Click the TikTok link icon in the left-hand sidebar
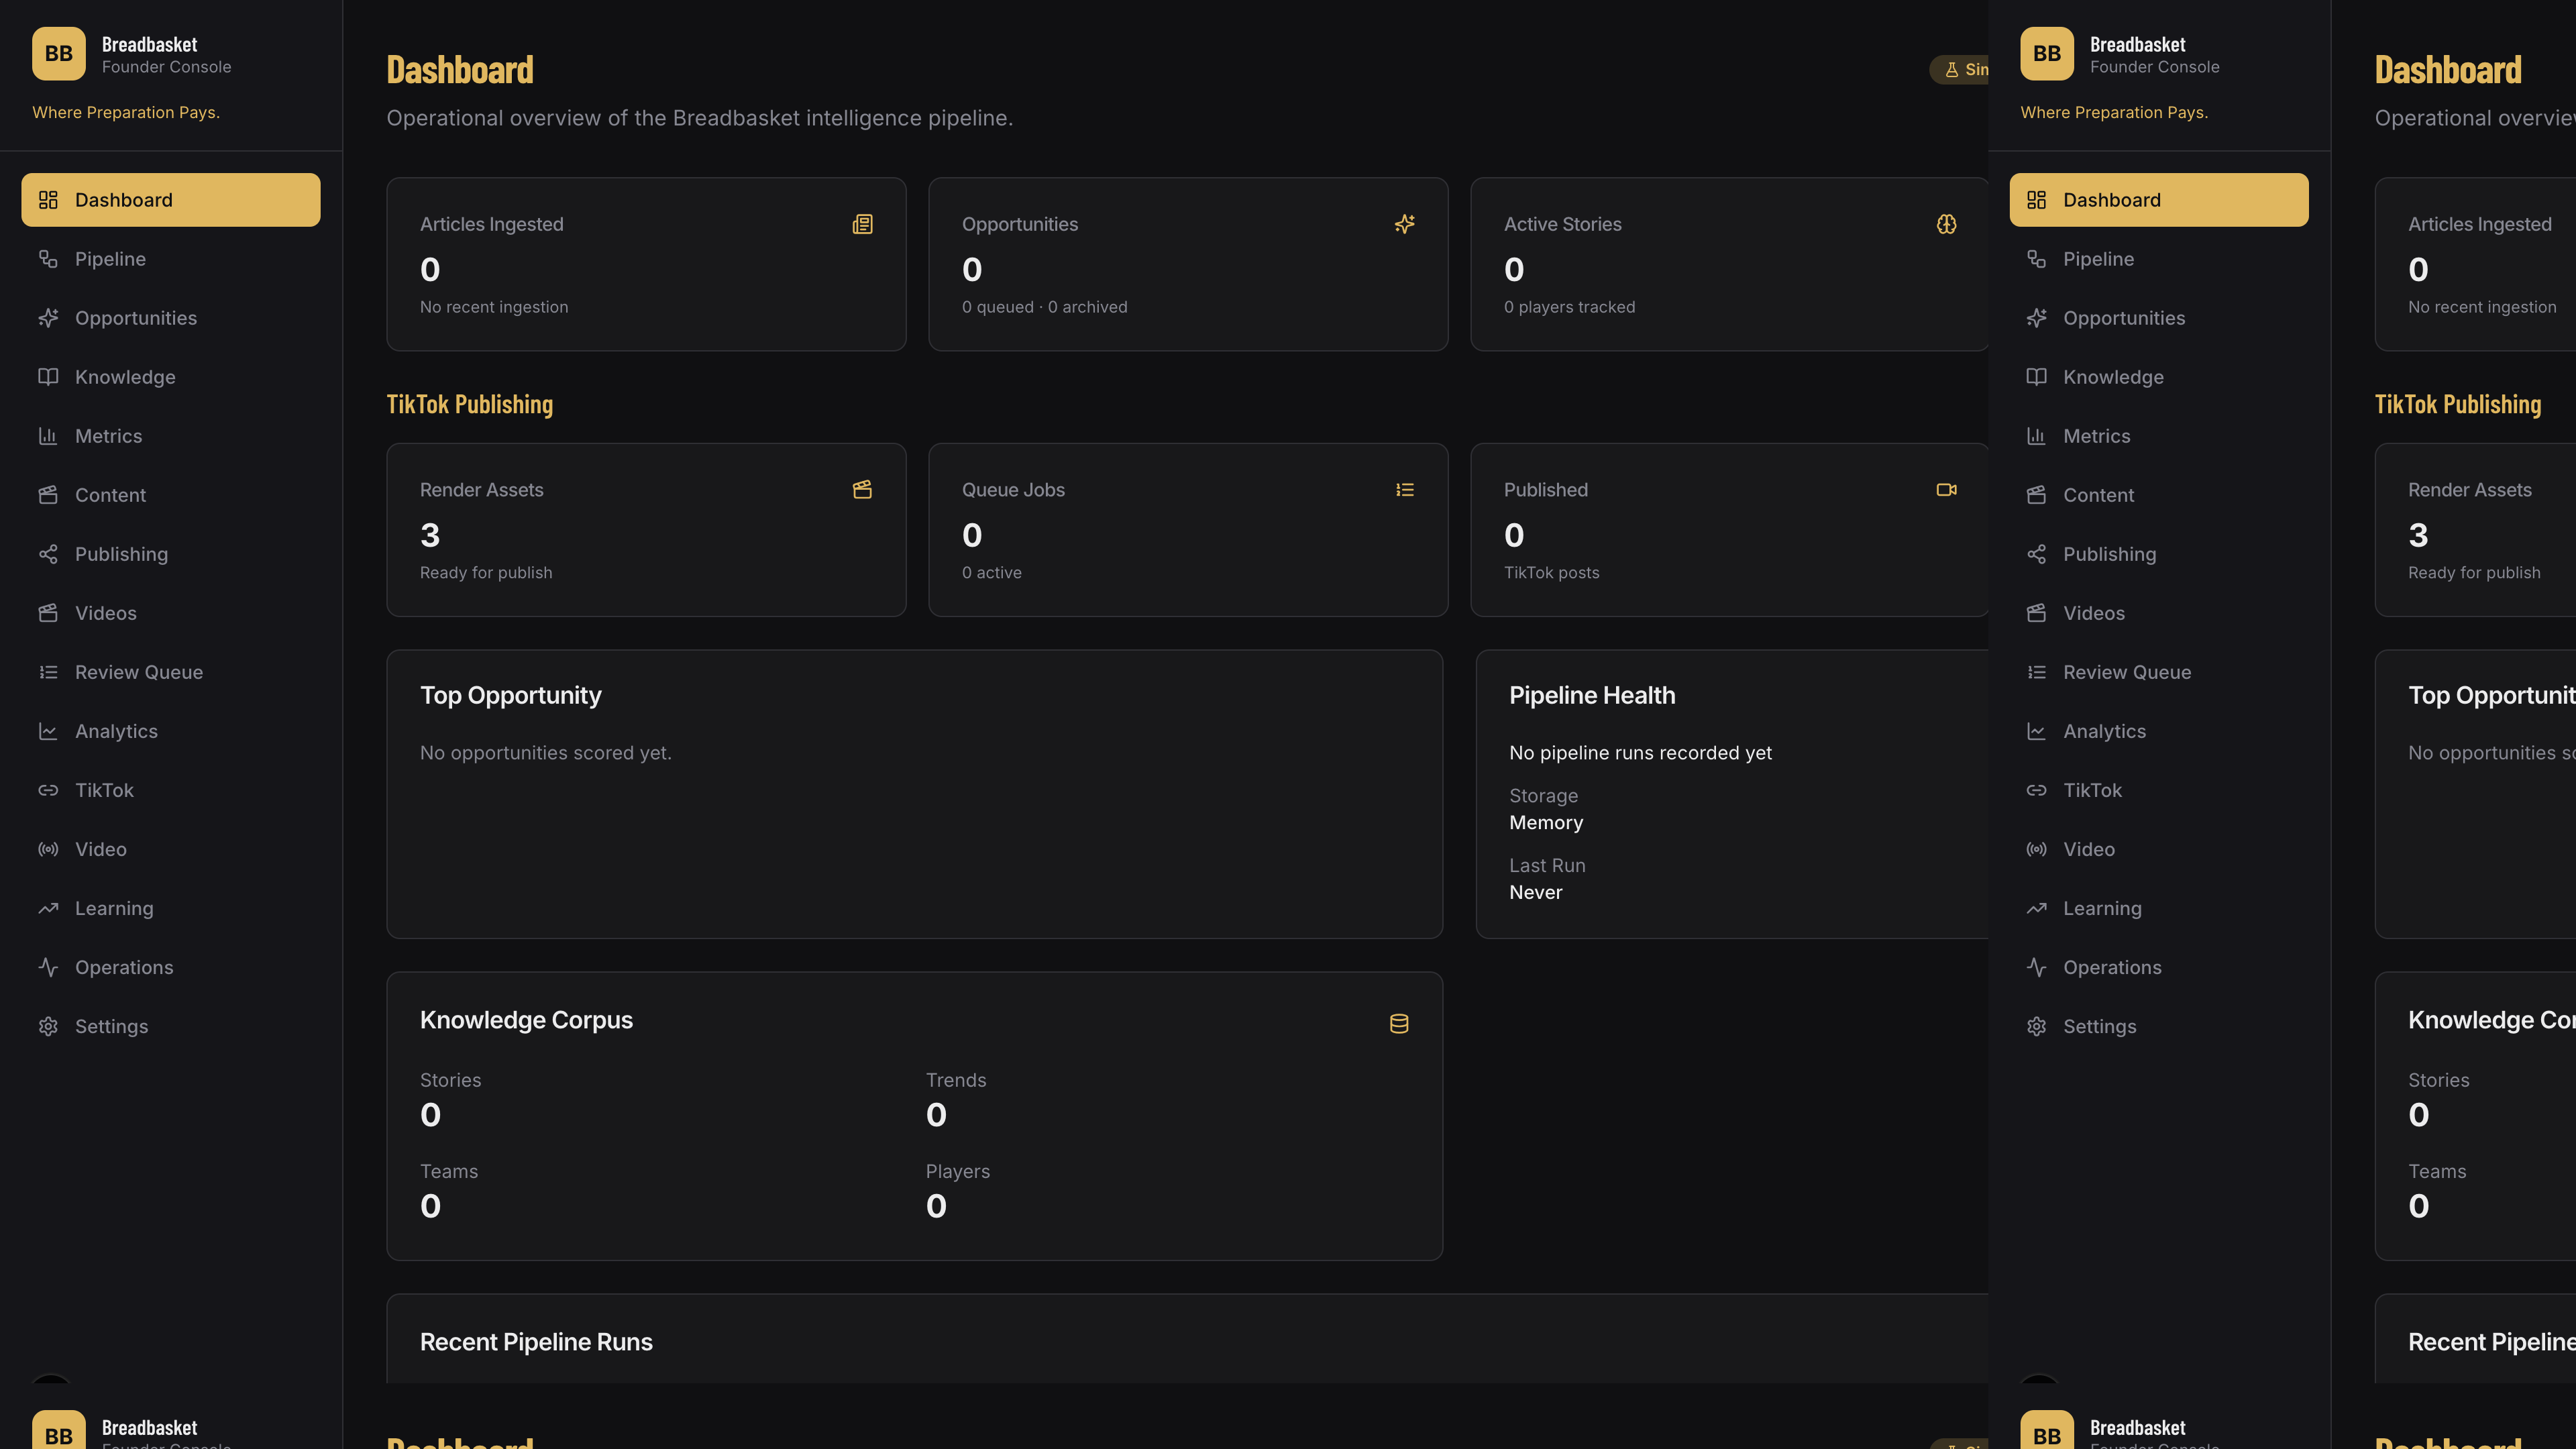The height and width of the screenshot is (1449, 2576). coord(48,790)
